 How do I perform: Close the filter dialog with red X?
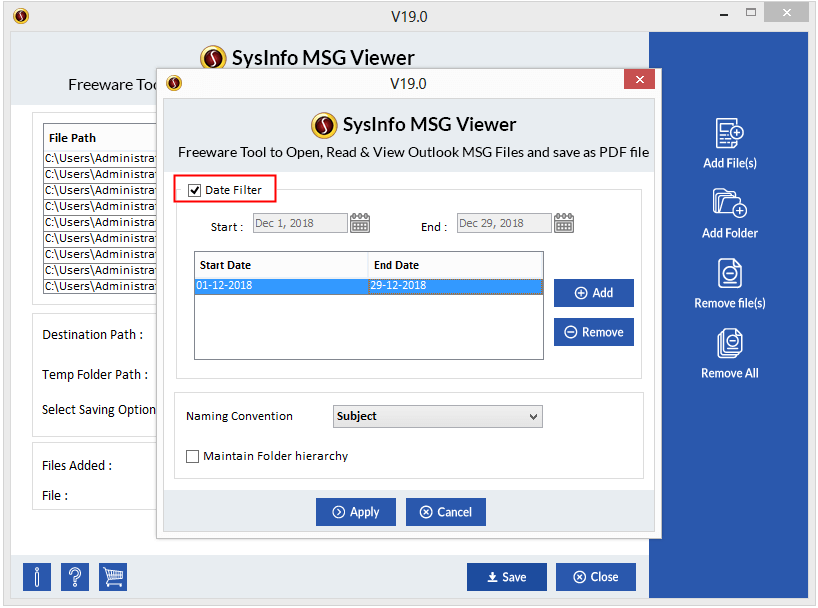[x=640, y=79]
